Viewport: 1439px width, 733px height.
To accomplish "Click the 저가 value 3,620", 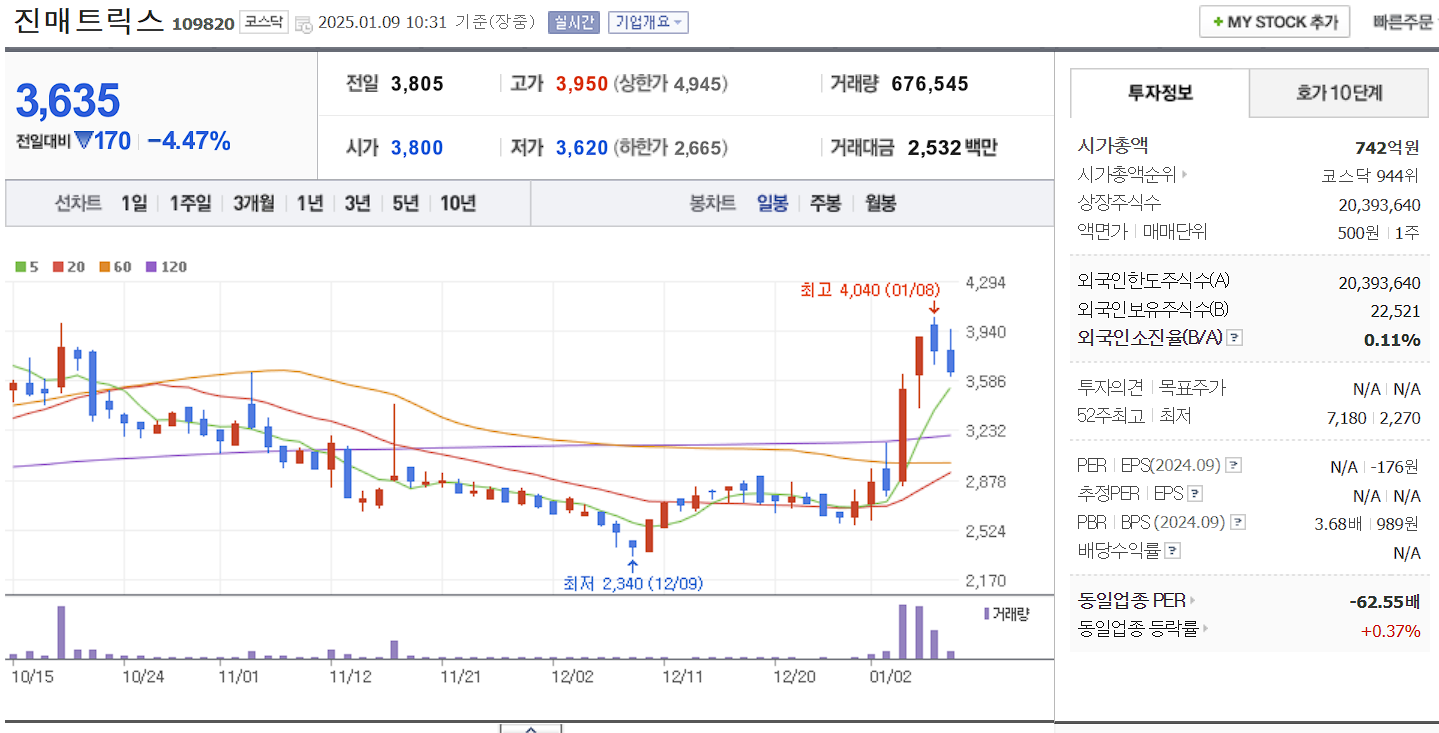I will pyautogui.click(x=582, y=148).
